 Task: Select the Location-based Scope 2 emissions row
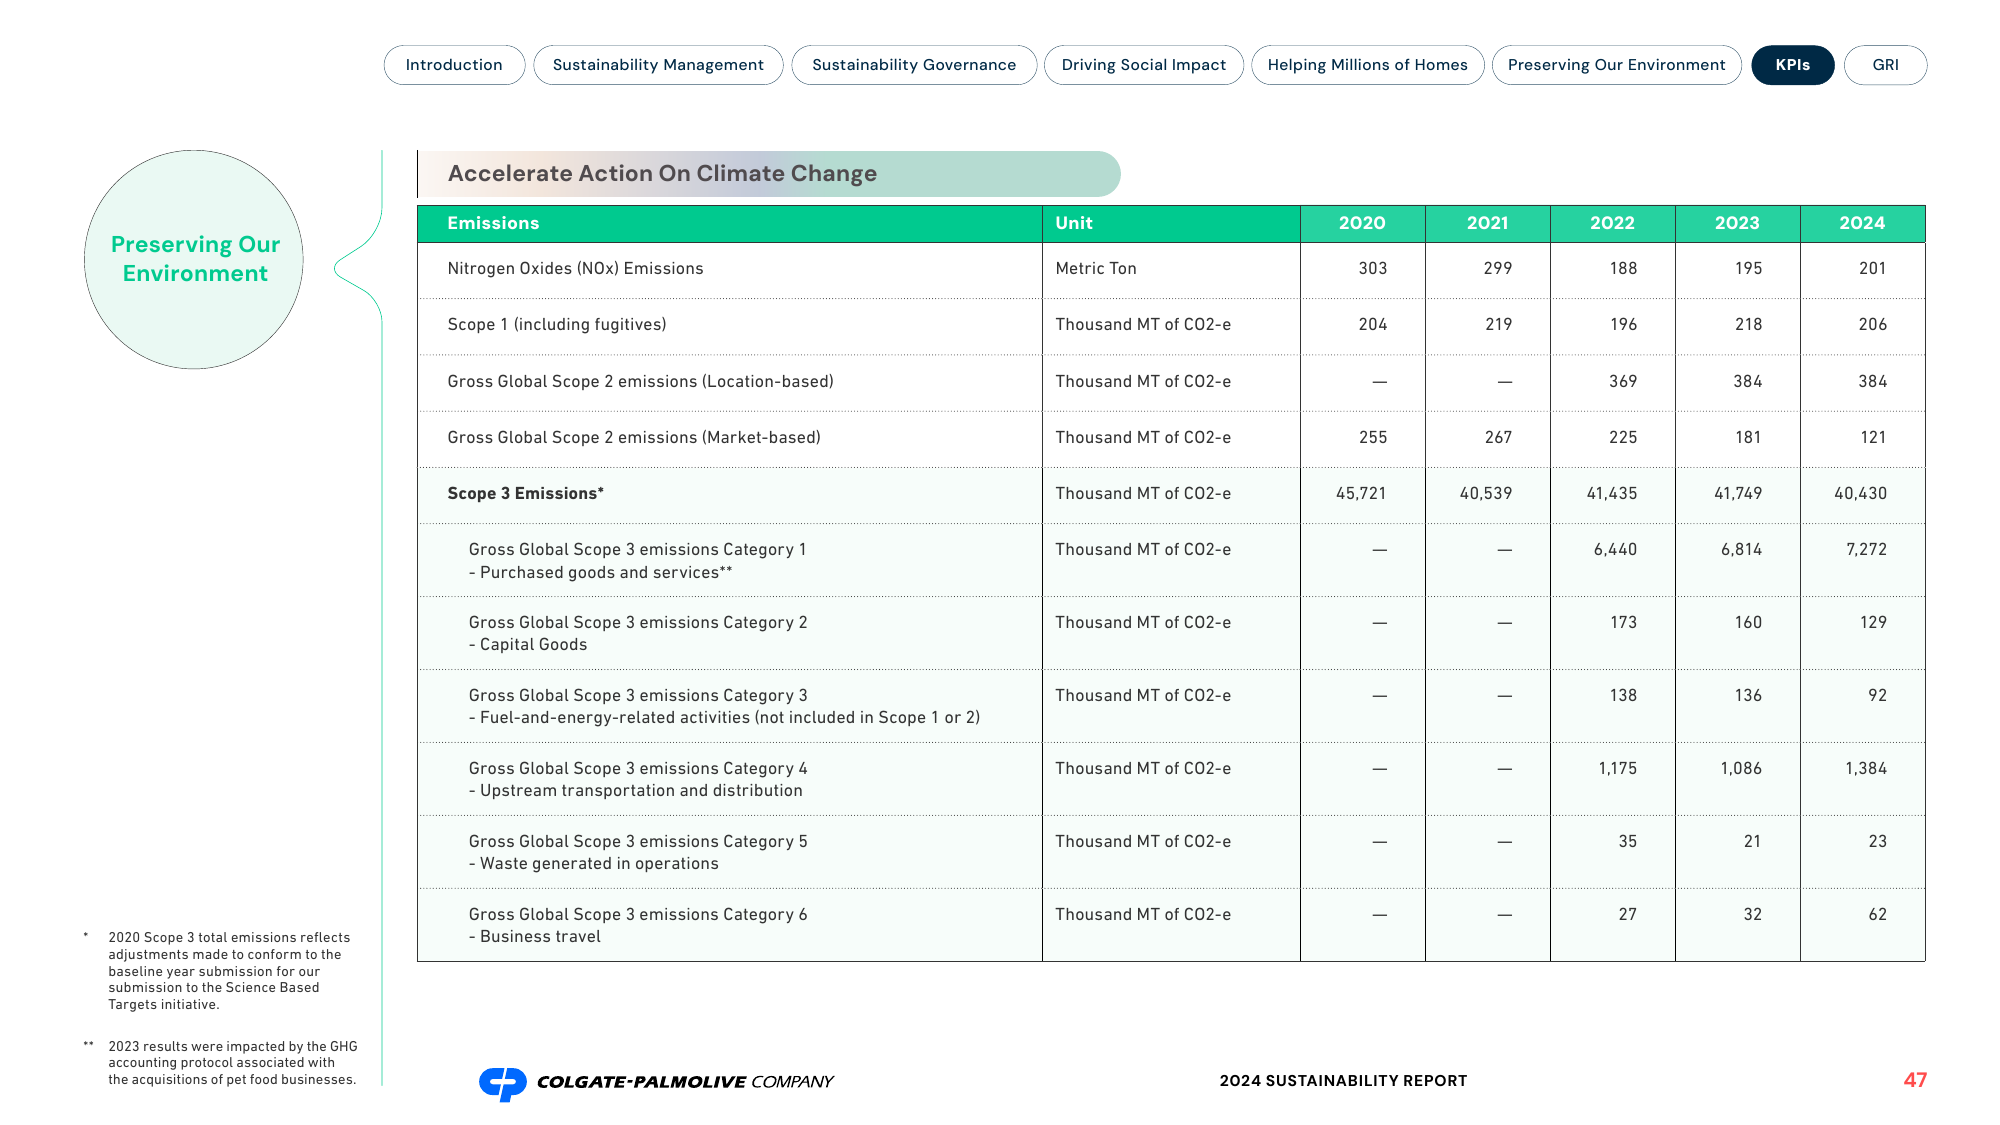click(1171, 382)
